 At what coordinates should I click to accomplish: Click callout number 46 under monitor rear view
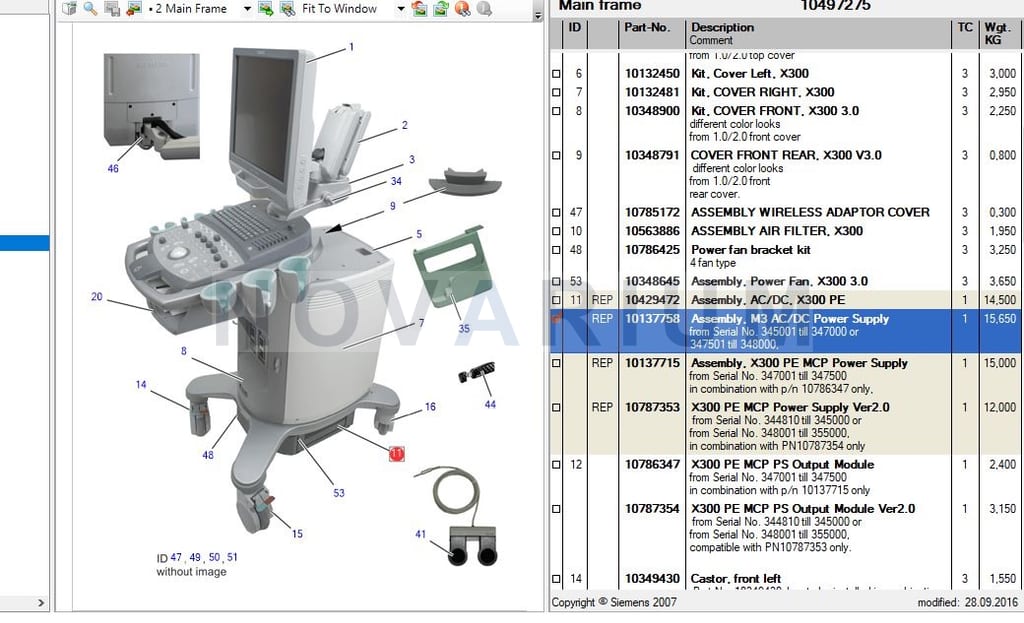pos(113,168)
